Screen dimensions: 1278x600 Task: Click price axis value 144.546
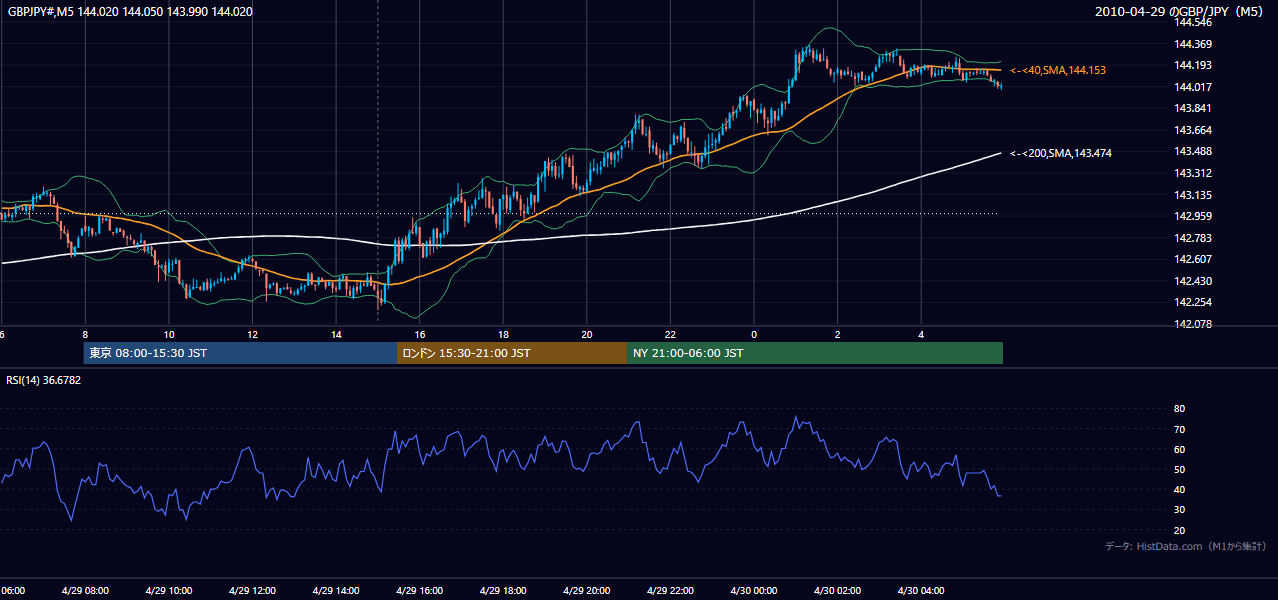(1193, 22)
